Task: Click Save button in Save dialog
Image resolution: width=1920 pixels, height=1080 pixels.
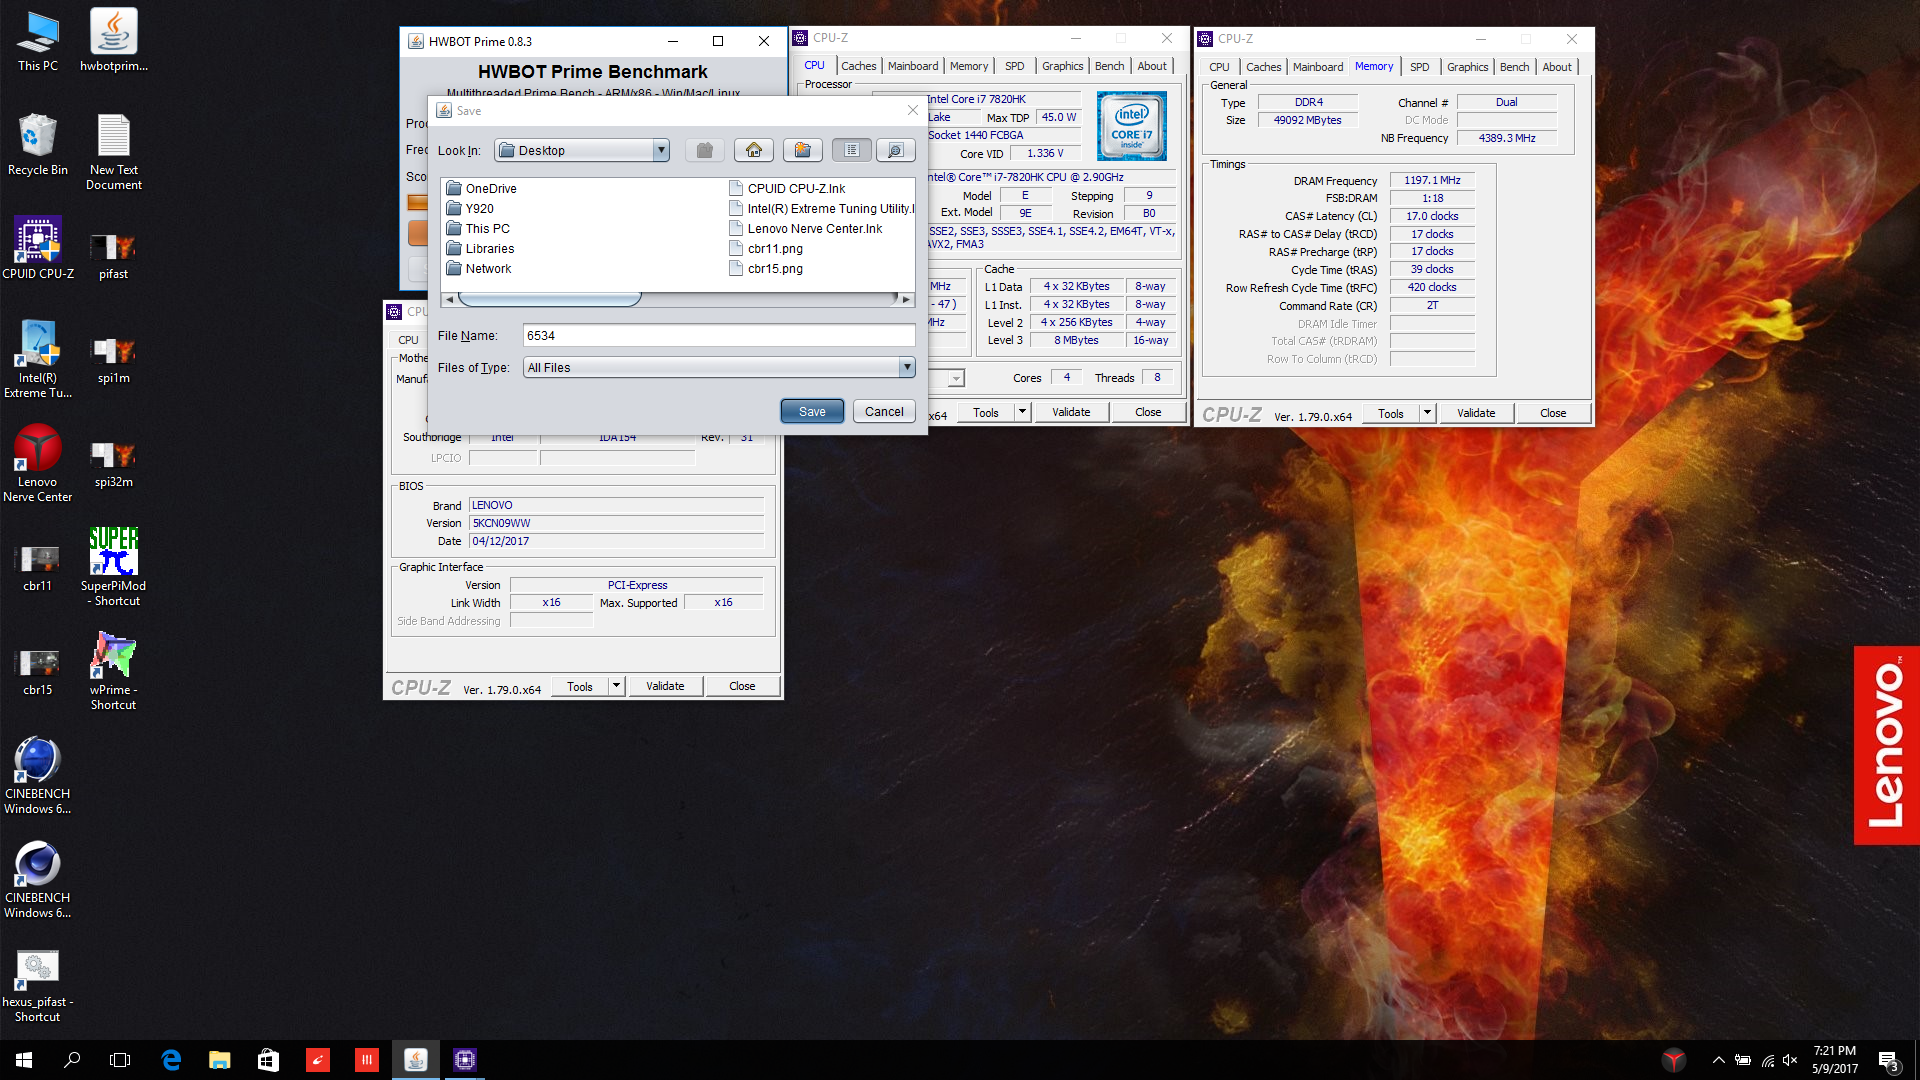Action: point(812,411)
